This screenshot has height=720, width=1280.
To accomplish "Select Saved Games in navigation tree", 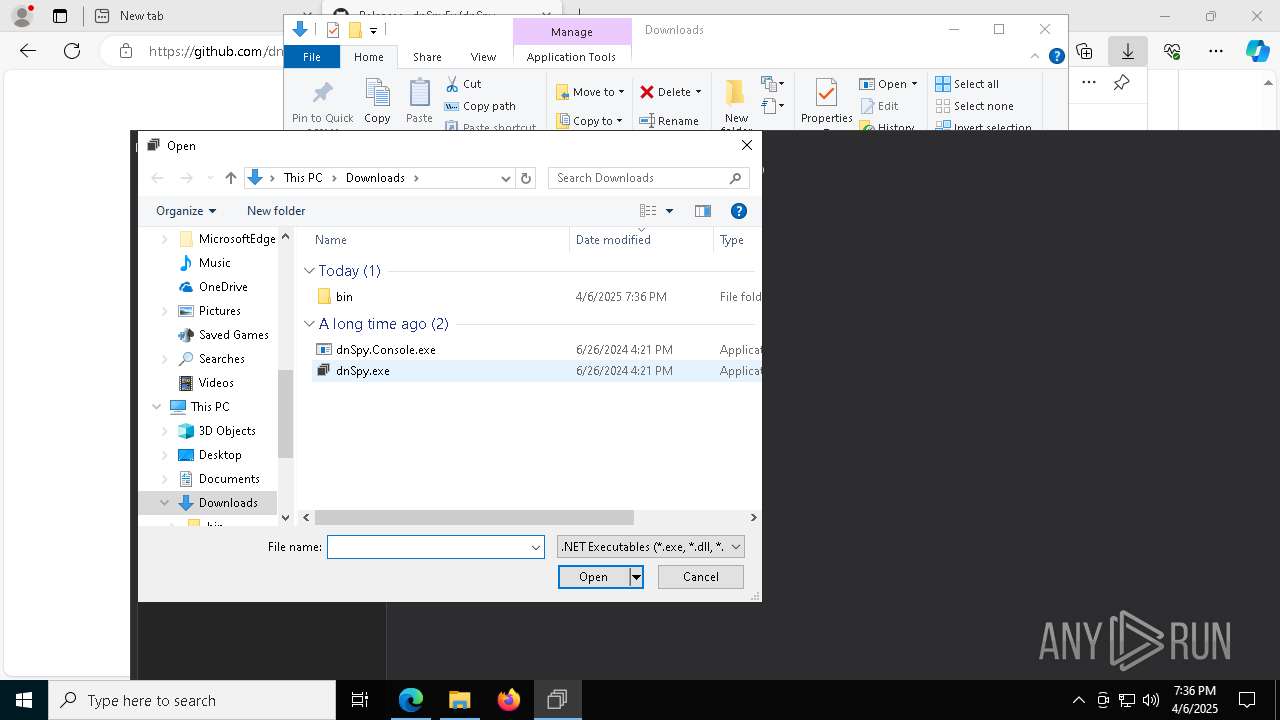I will pyautogui.click(x=234, y=335).
